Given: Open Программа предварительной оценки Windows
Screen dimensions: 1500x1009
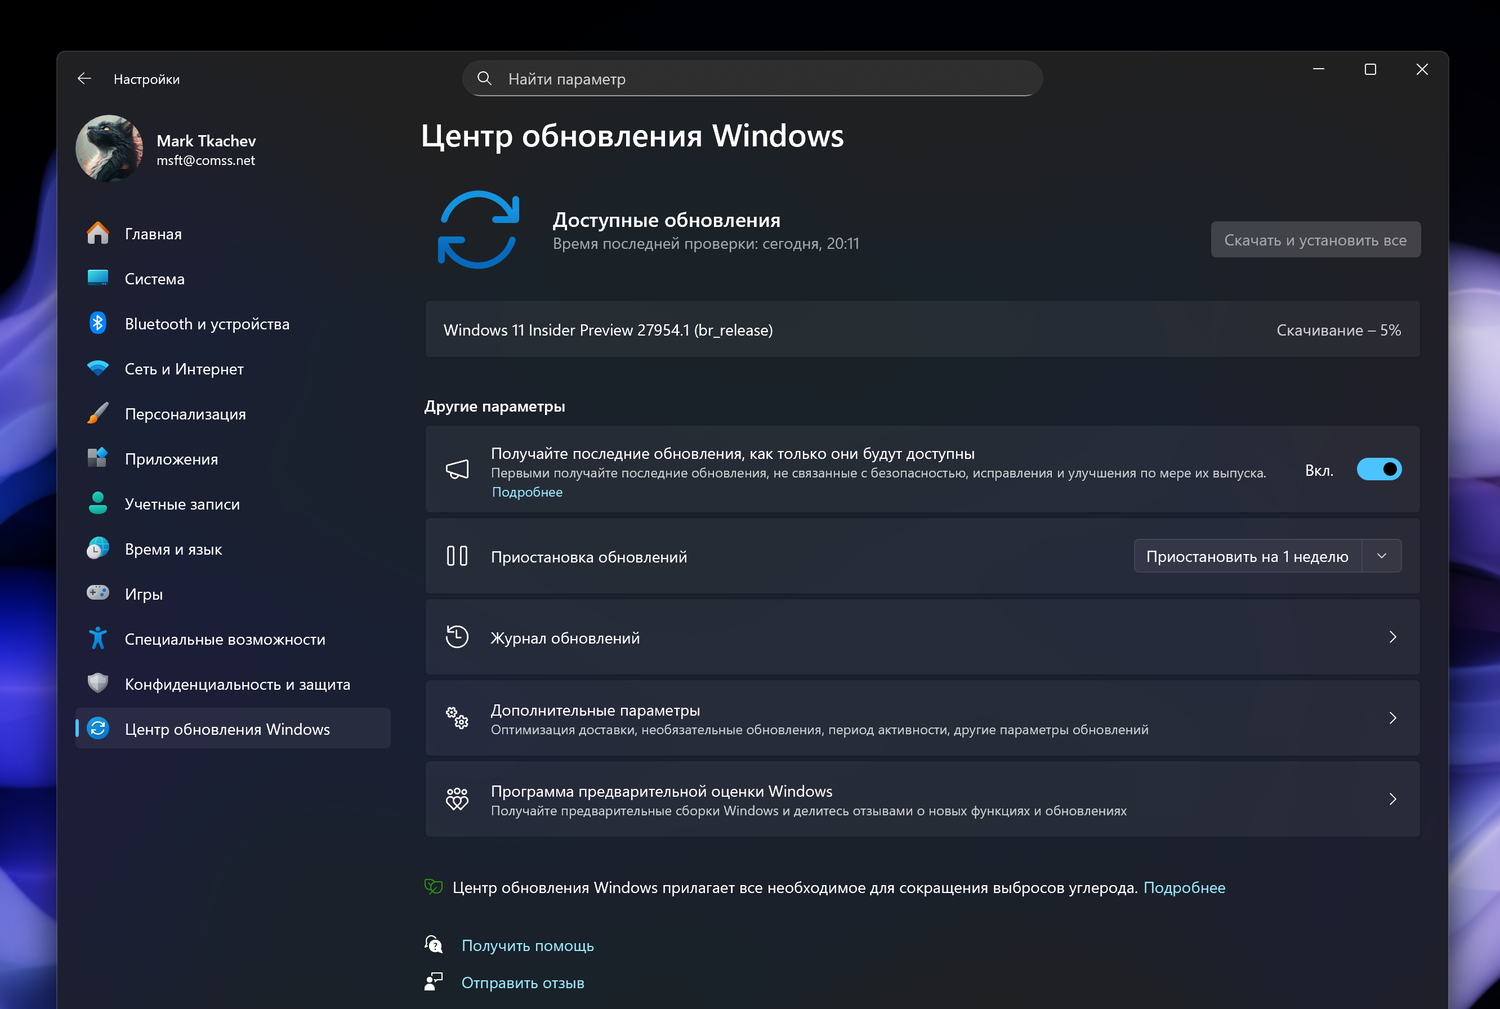Looking at the screenshot, I should [922, 799].
